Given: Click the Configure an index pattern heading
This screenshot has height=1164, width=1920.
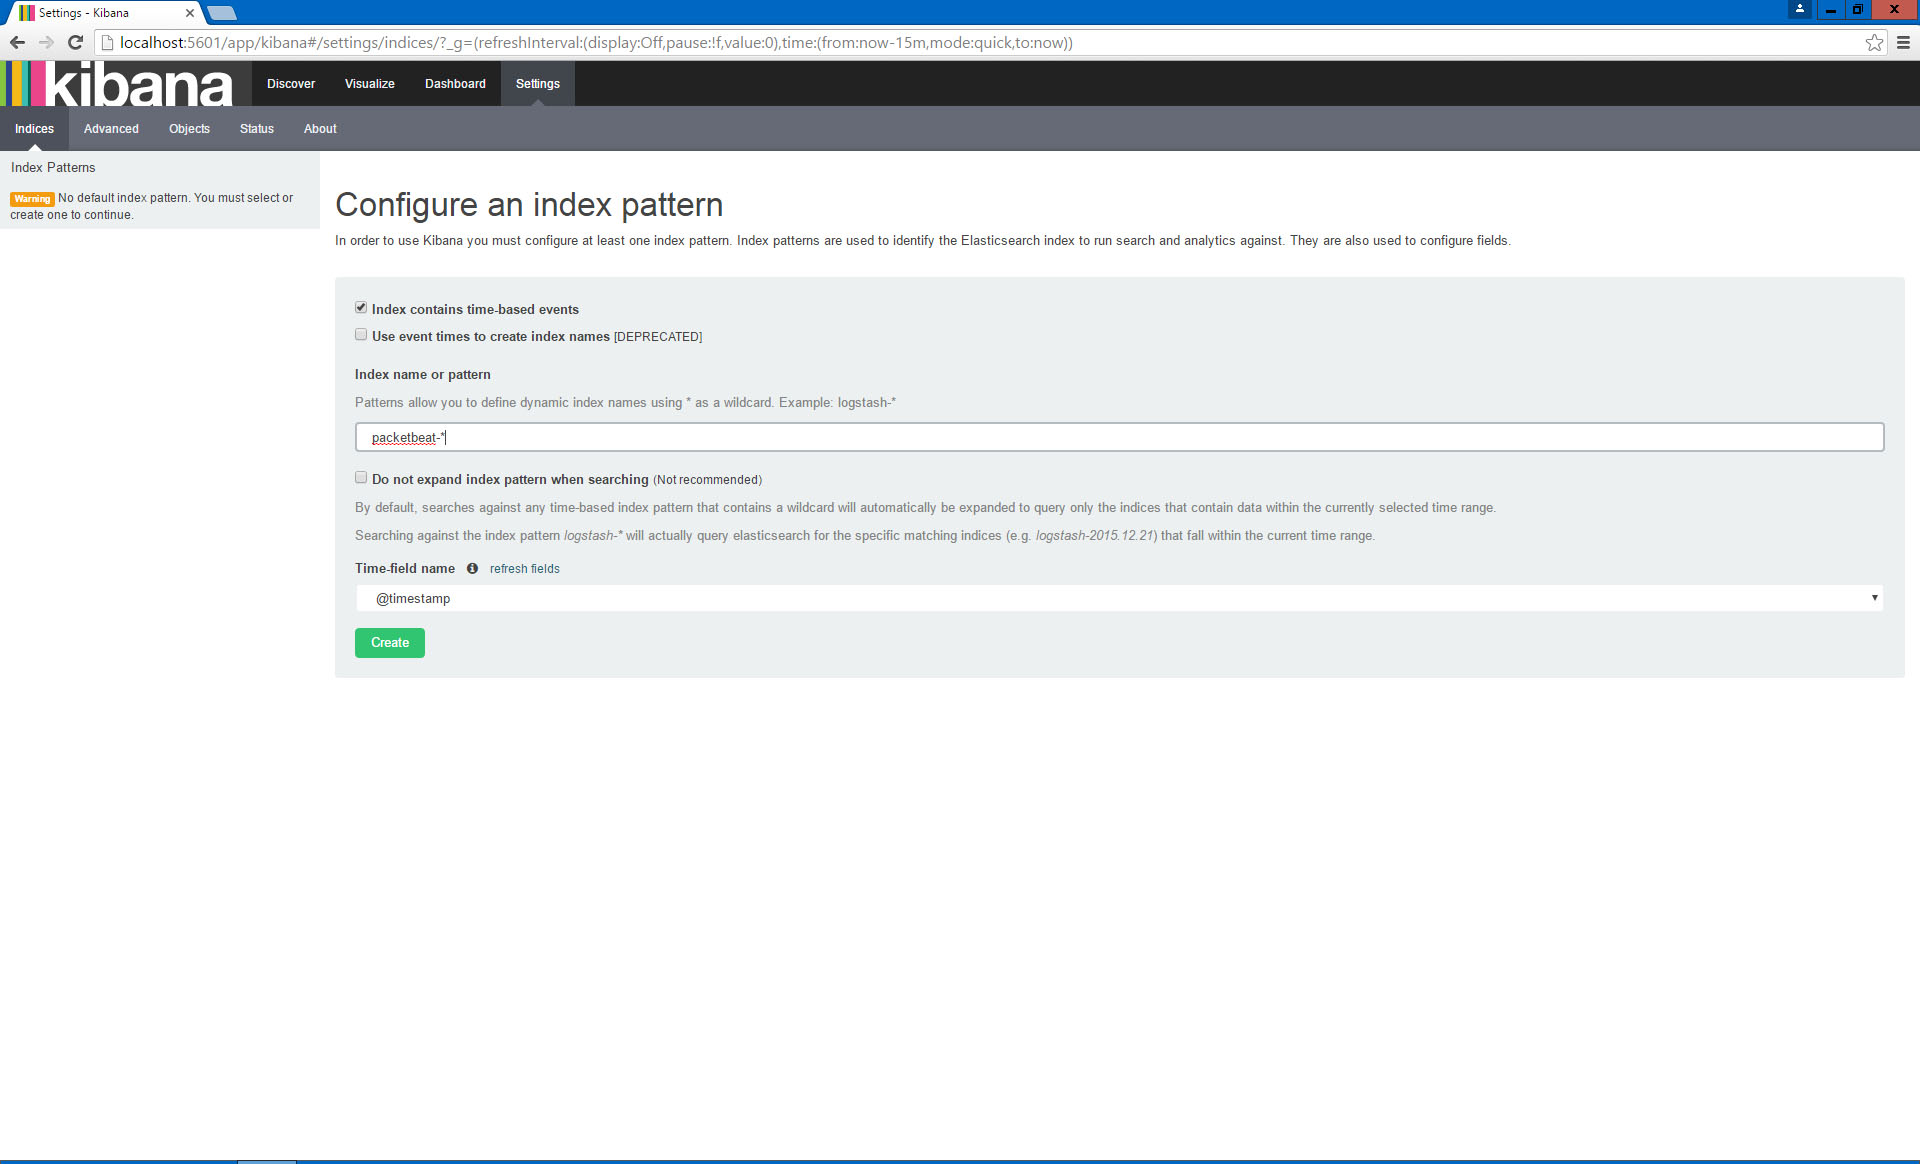Looking at the screenshot, I should pyautogui.click(x=529, y=205).
